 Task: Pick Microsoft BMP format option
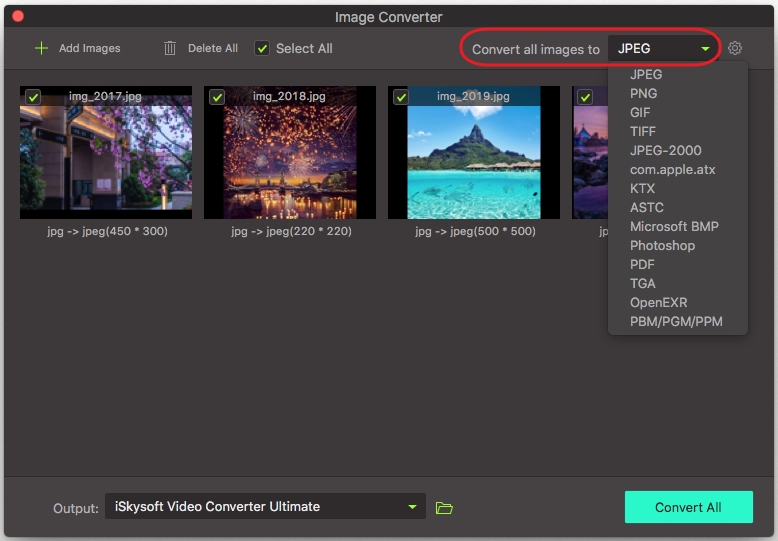pyautogui.click(x=674, y=226)
